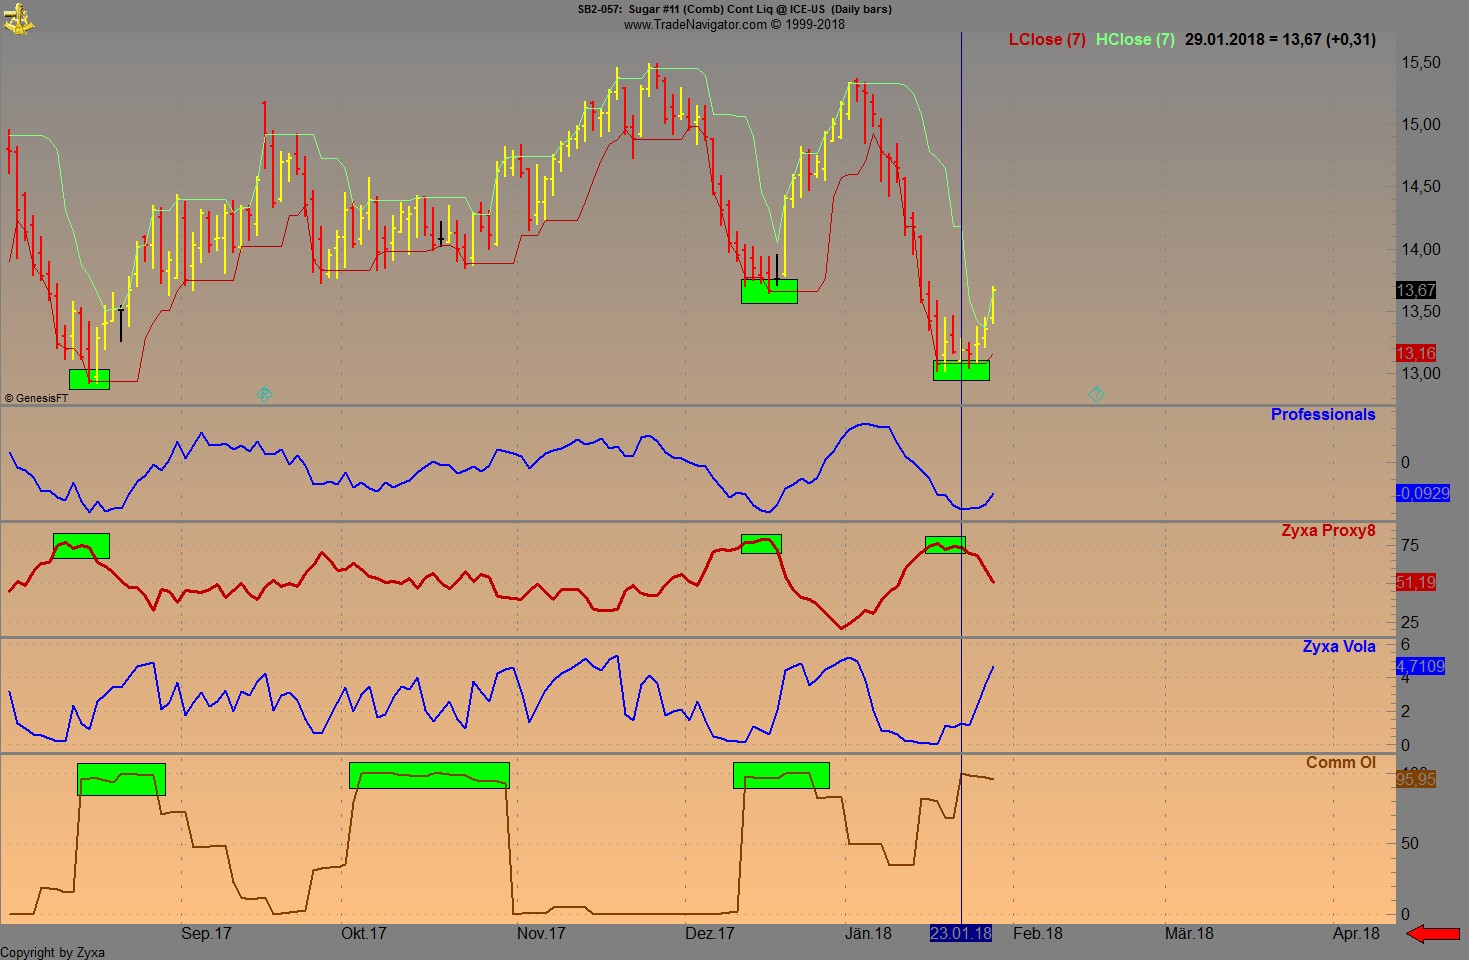Click the anchor logo in the top-left corner
Screen dimensions: 1469x960
(x=20, y=18)
